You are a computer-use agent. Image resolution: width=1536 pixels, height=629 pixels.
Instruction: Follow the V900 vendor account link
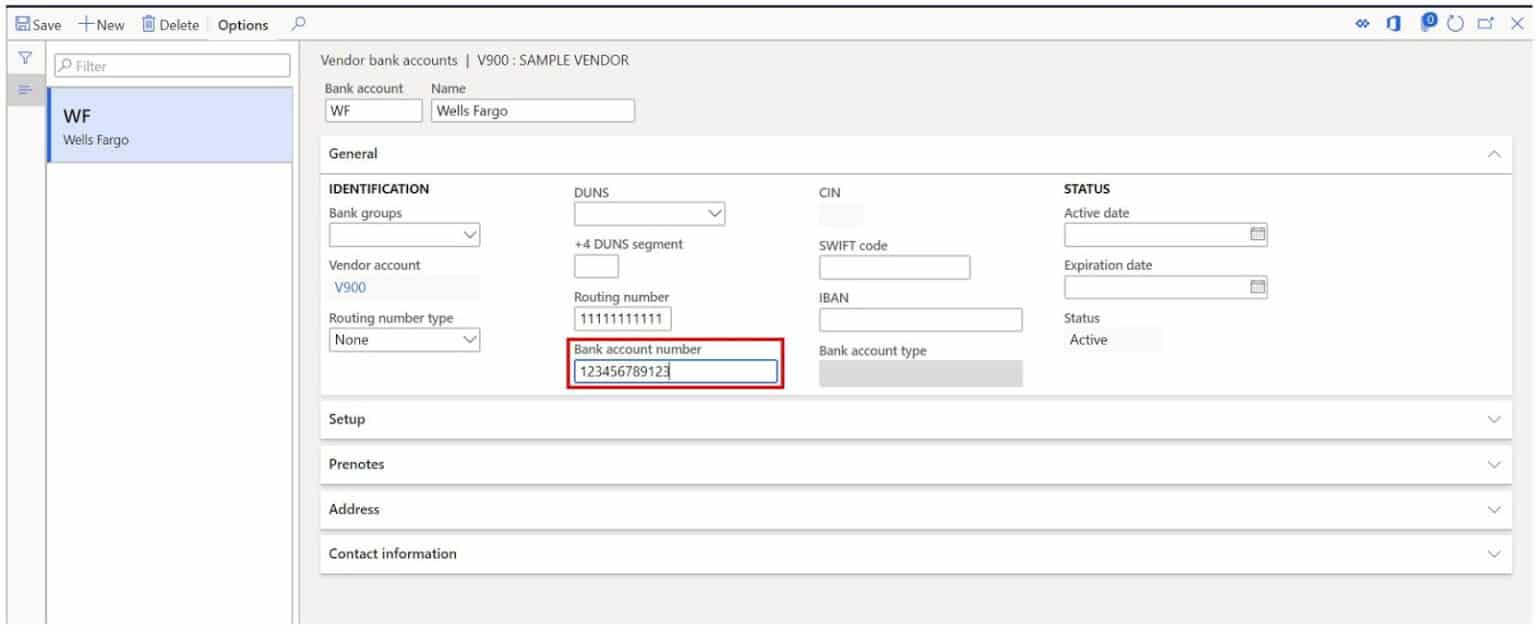tap(347, 285)
